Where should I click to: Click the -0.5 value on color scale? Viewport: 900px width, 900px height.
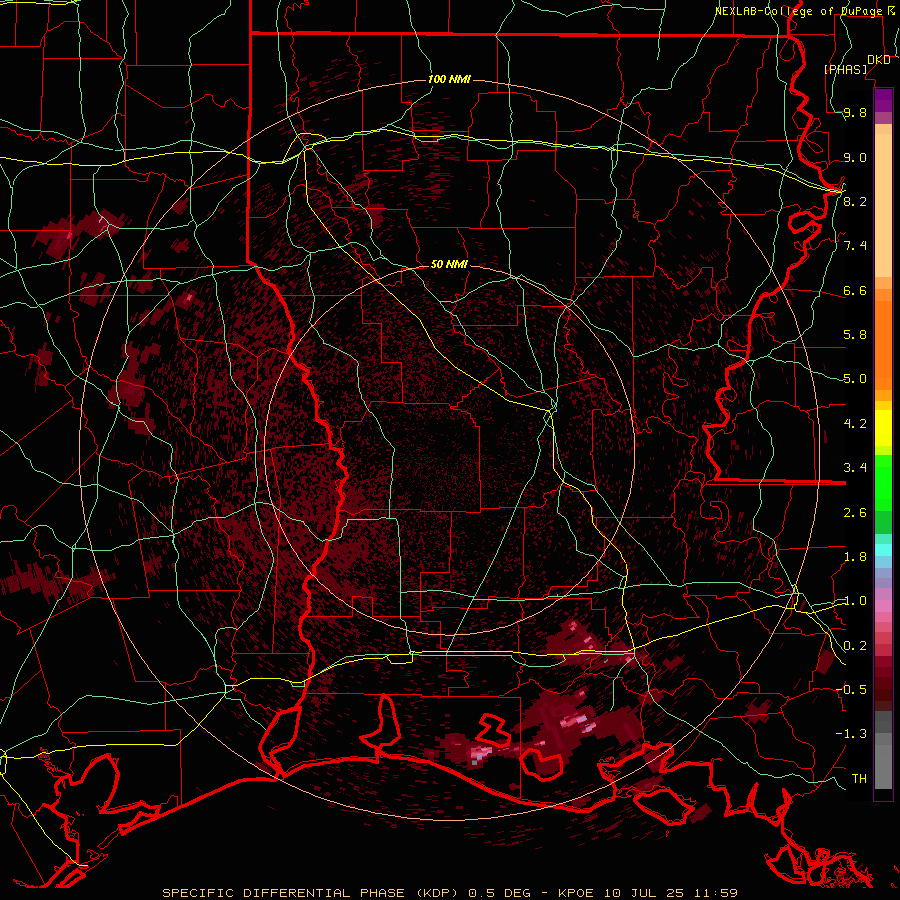pos(851,690)
